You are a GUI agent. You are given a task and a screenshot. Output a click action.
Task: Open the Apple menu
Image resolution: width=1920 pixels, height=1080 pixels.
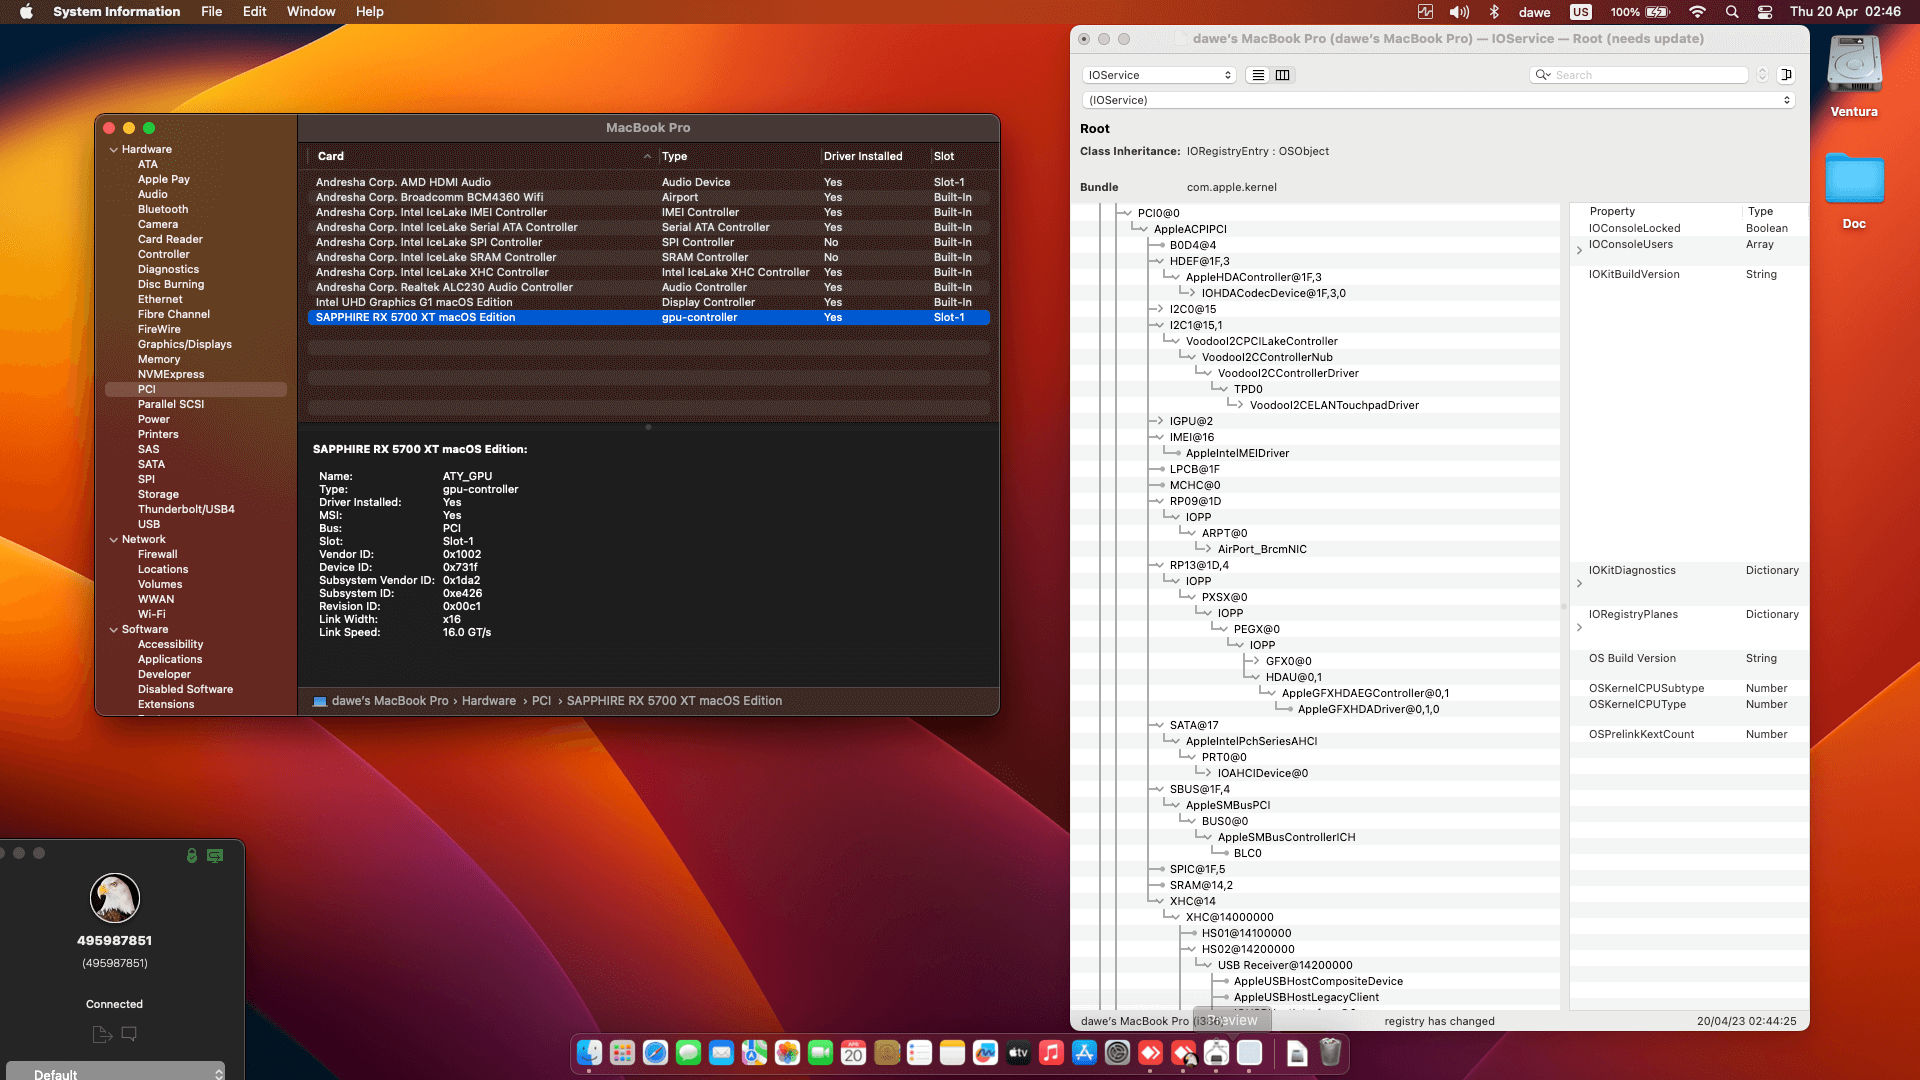coord(27,12)
